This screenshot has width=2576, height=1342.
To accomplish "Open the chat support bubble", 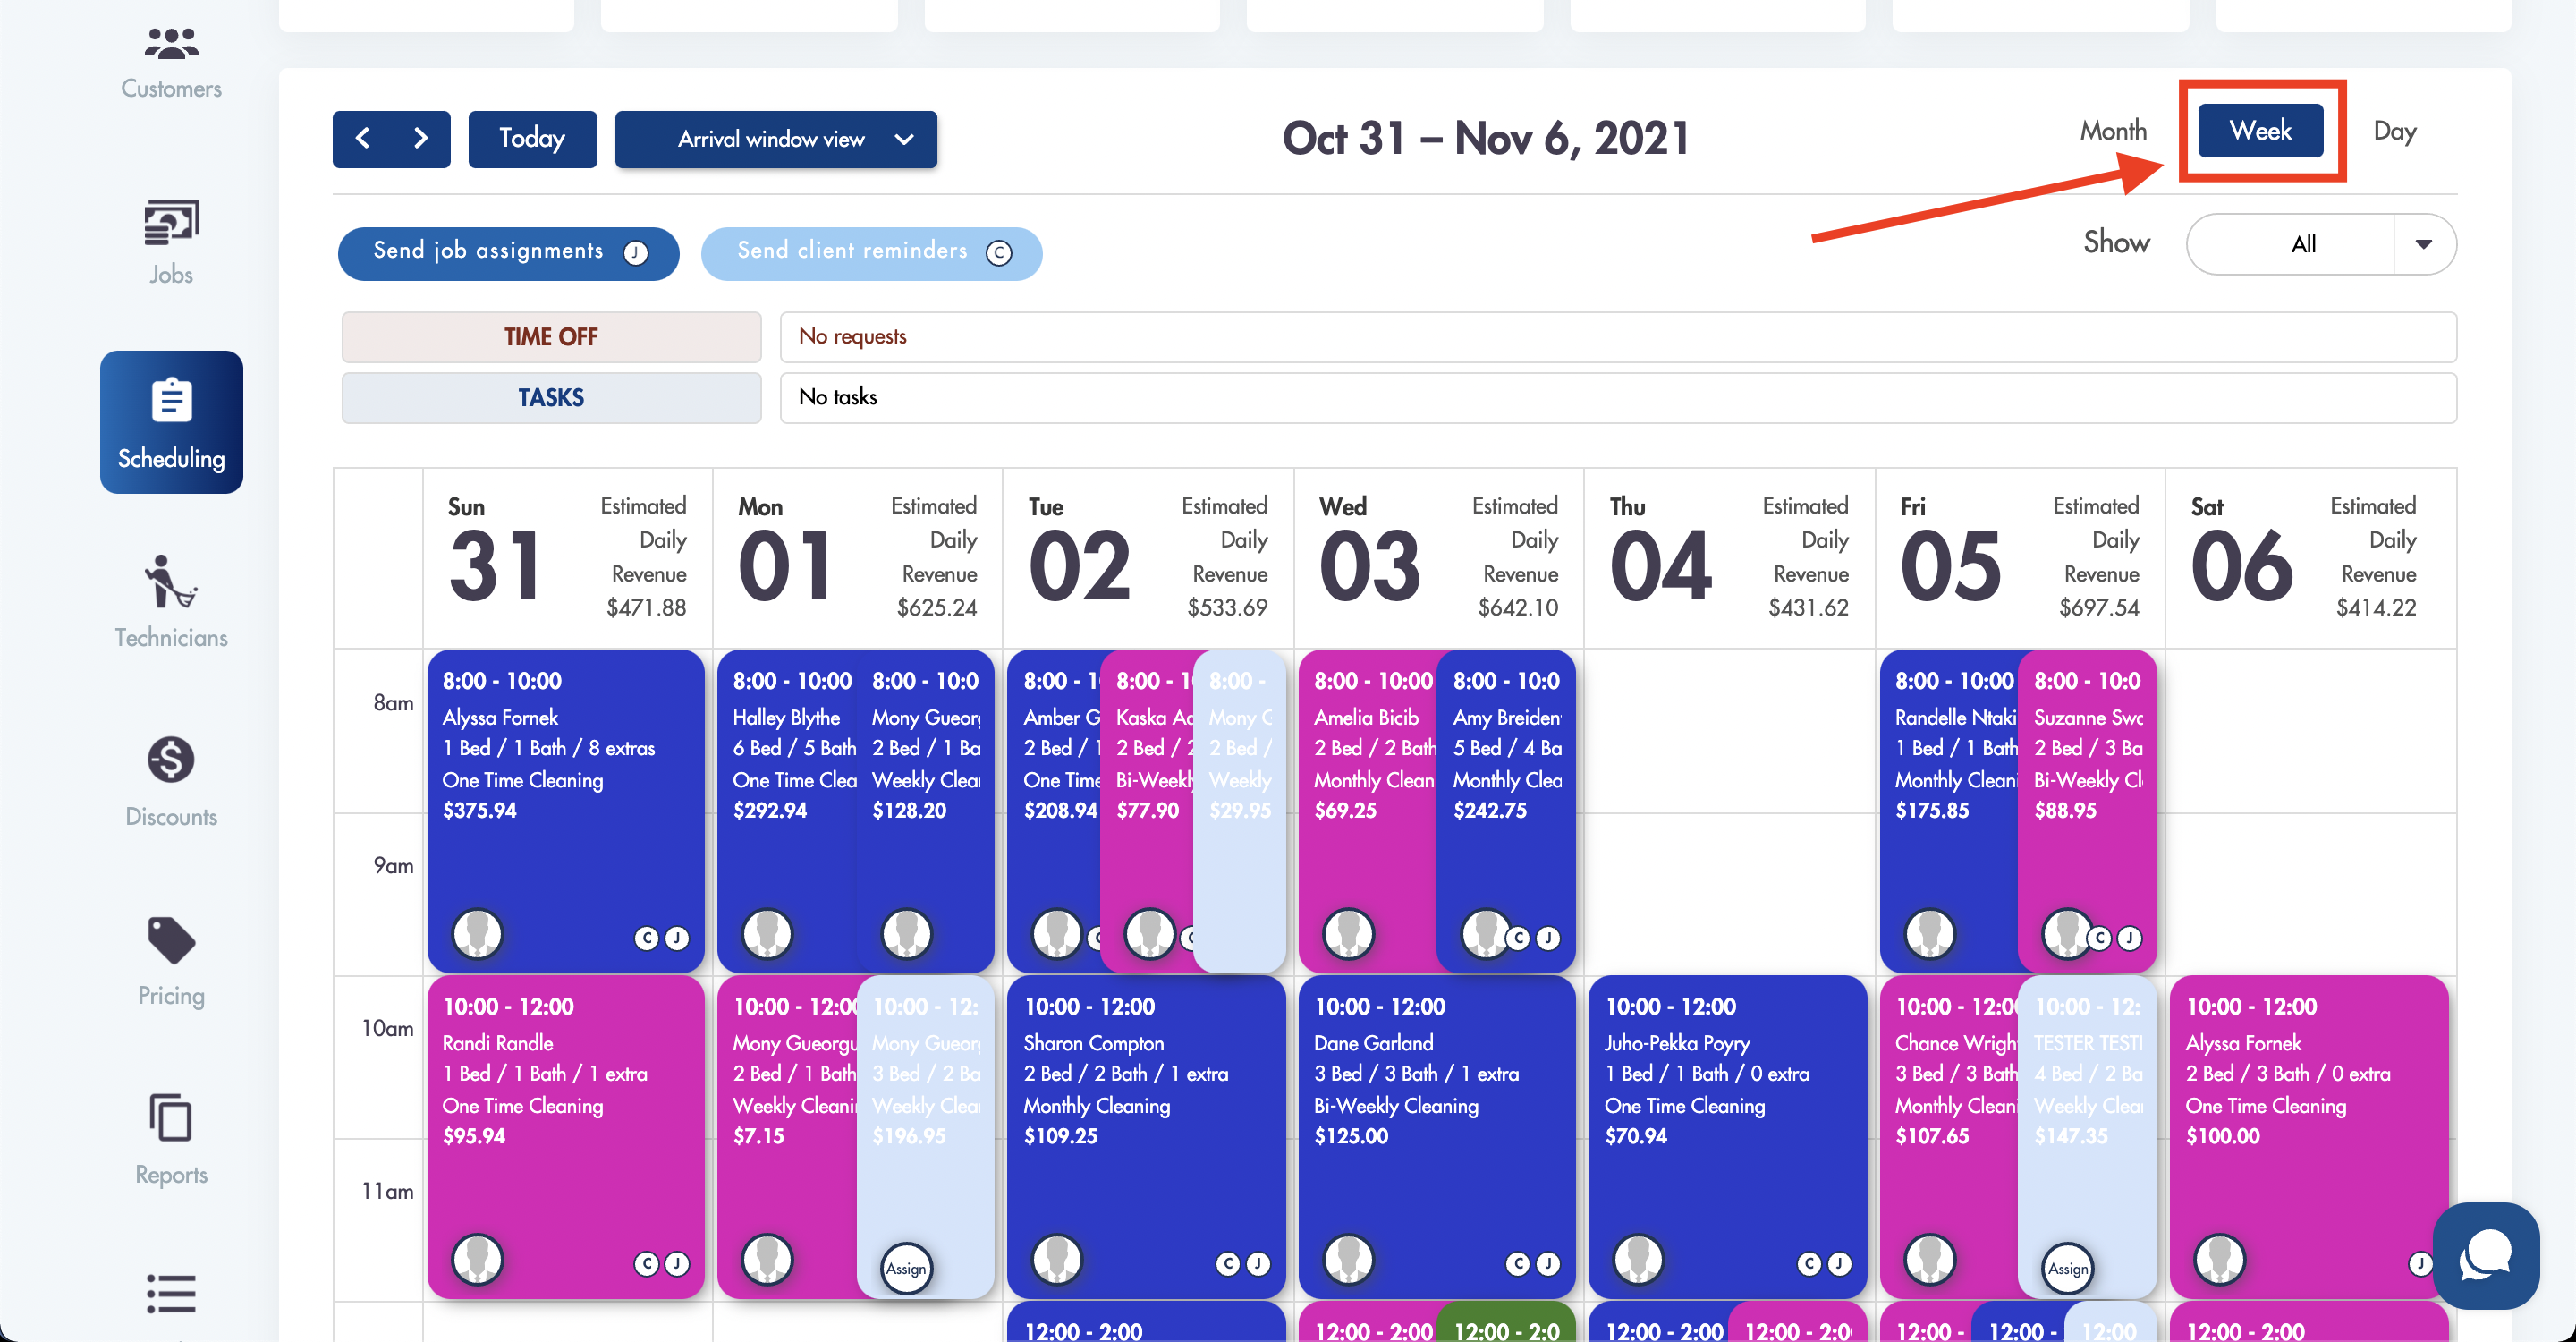I will 2484,1254.
